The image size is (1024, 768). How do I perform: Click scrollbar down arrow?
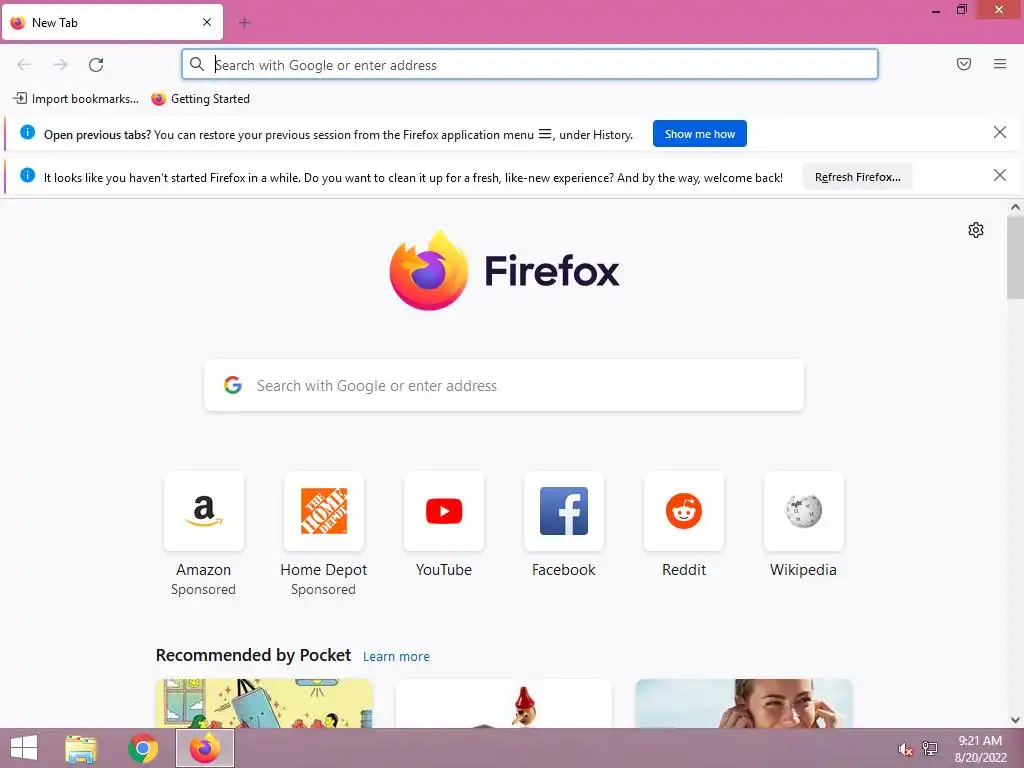point(1015,720)
